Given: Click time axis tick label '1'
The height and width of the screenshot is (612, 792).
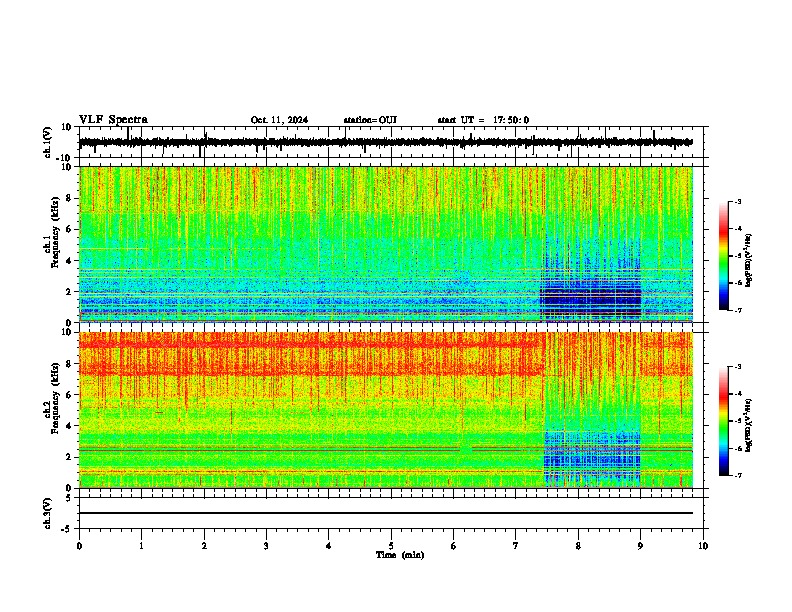Looking at the screenshot, I should pyautogui.click(x=141, y=546).
